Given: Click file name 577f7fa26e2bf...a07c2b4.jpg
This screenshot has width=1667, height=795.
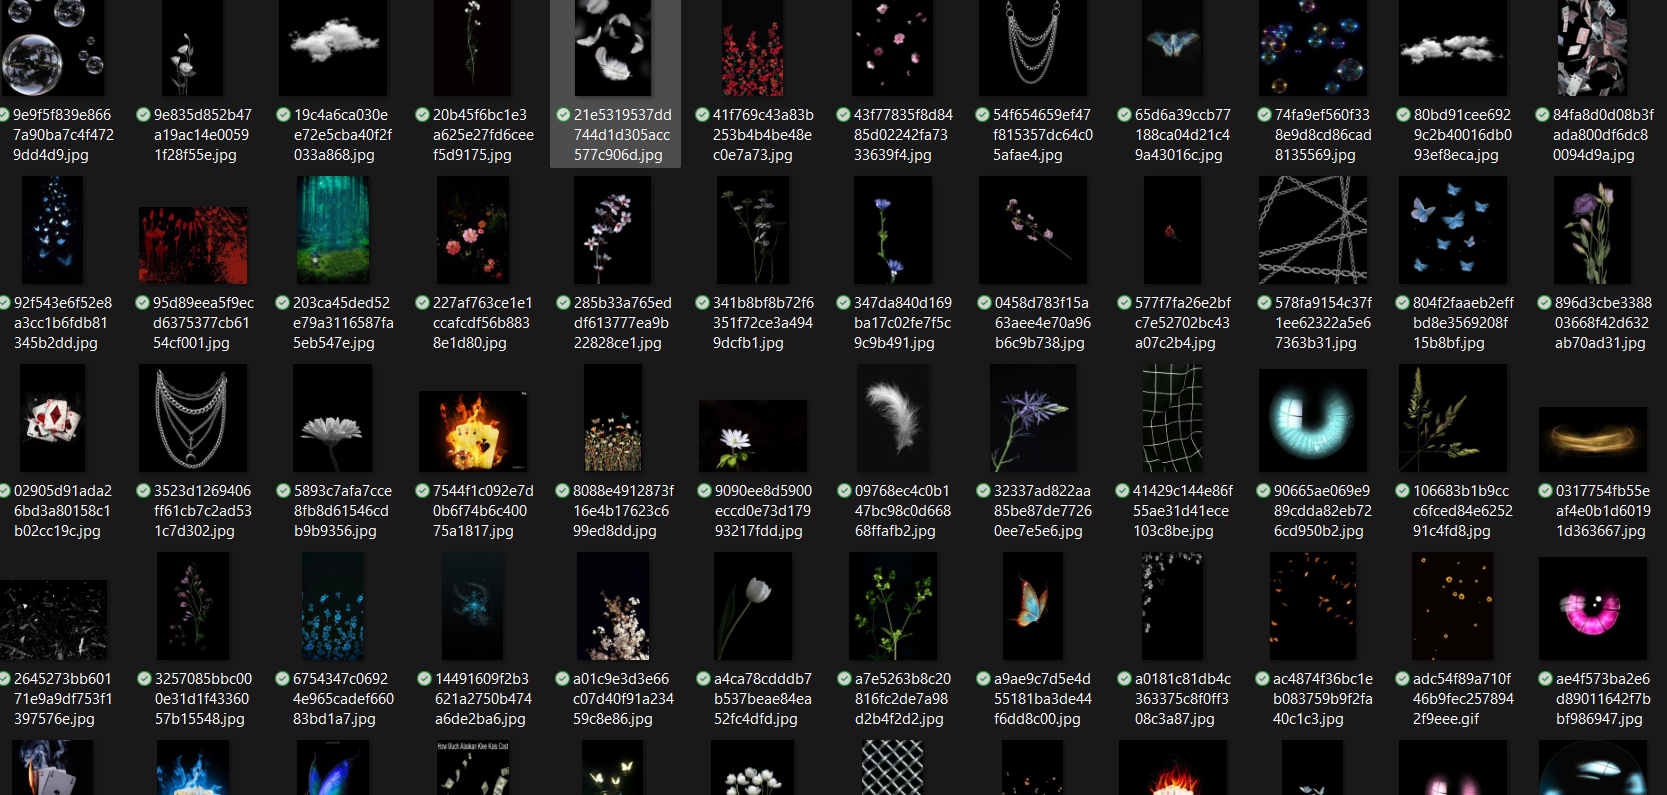Looking at the screenshot, I should coord(1182,323).
